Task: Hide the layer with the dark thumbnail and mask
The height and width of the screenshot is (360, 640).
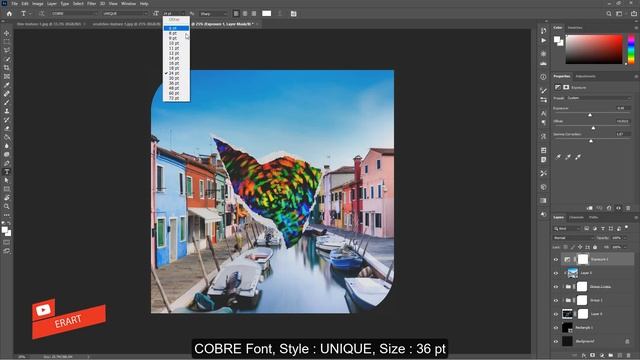Action: coord(556,314)
